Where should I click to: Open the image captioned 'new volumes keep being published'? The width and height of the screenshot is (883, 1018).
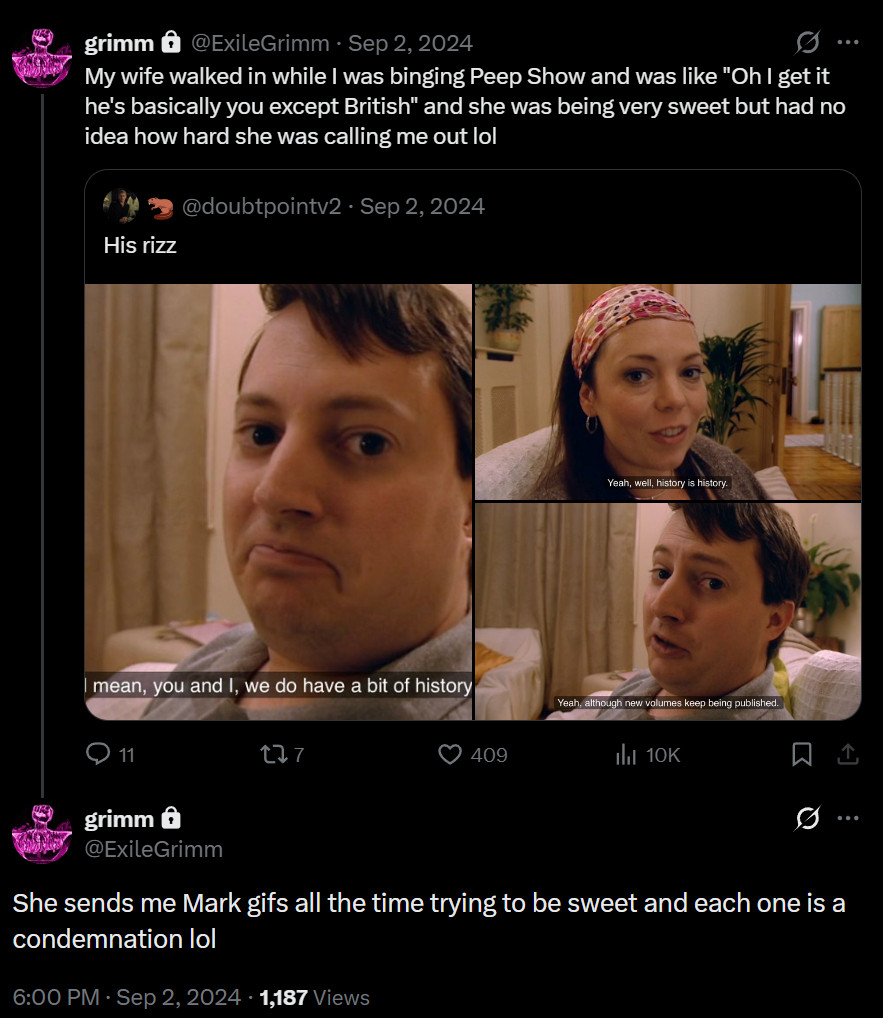pos(668,610)
